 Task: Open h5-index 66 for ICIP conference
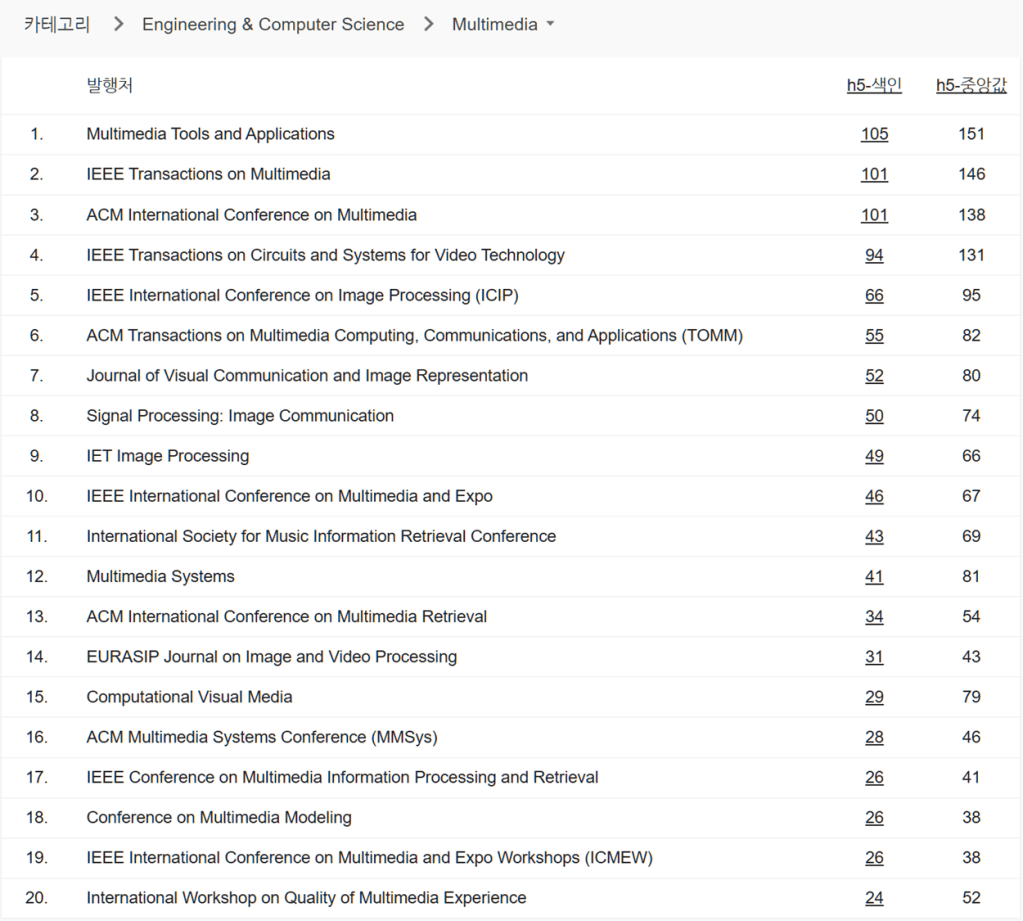pyautogui.click(x=874, y=295)
